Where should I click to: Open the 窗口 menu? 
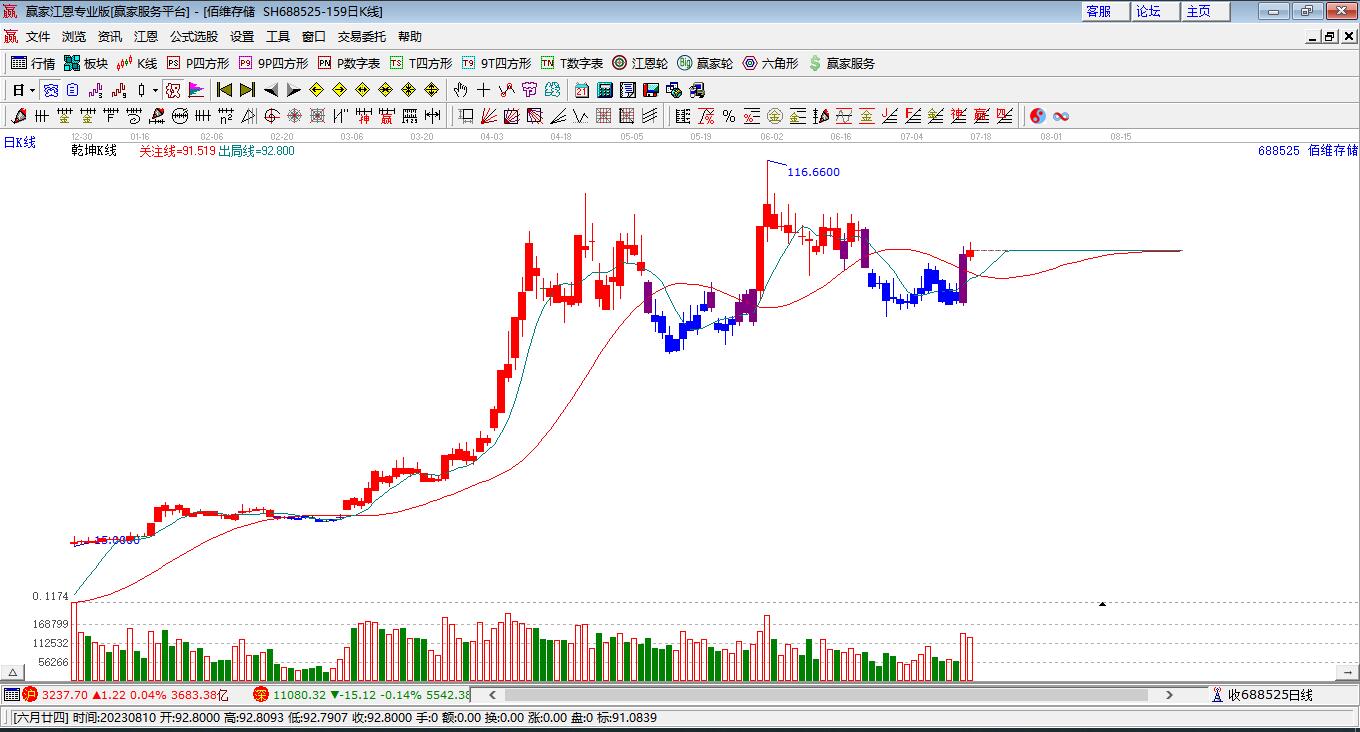[314, 37]
